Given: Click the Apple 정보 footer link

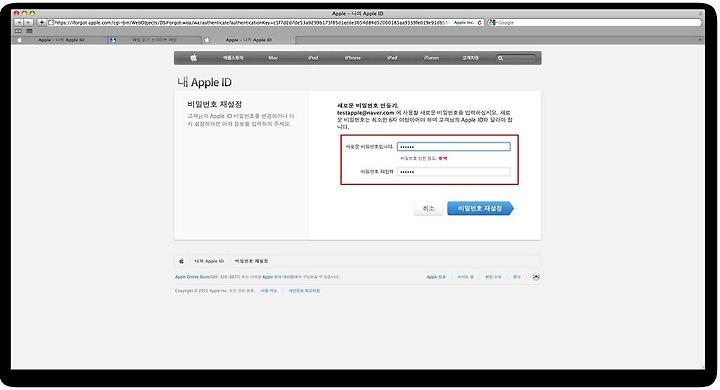Looking at the screenshot, I should [x=436, y=277].
